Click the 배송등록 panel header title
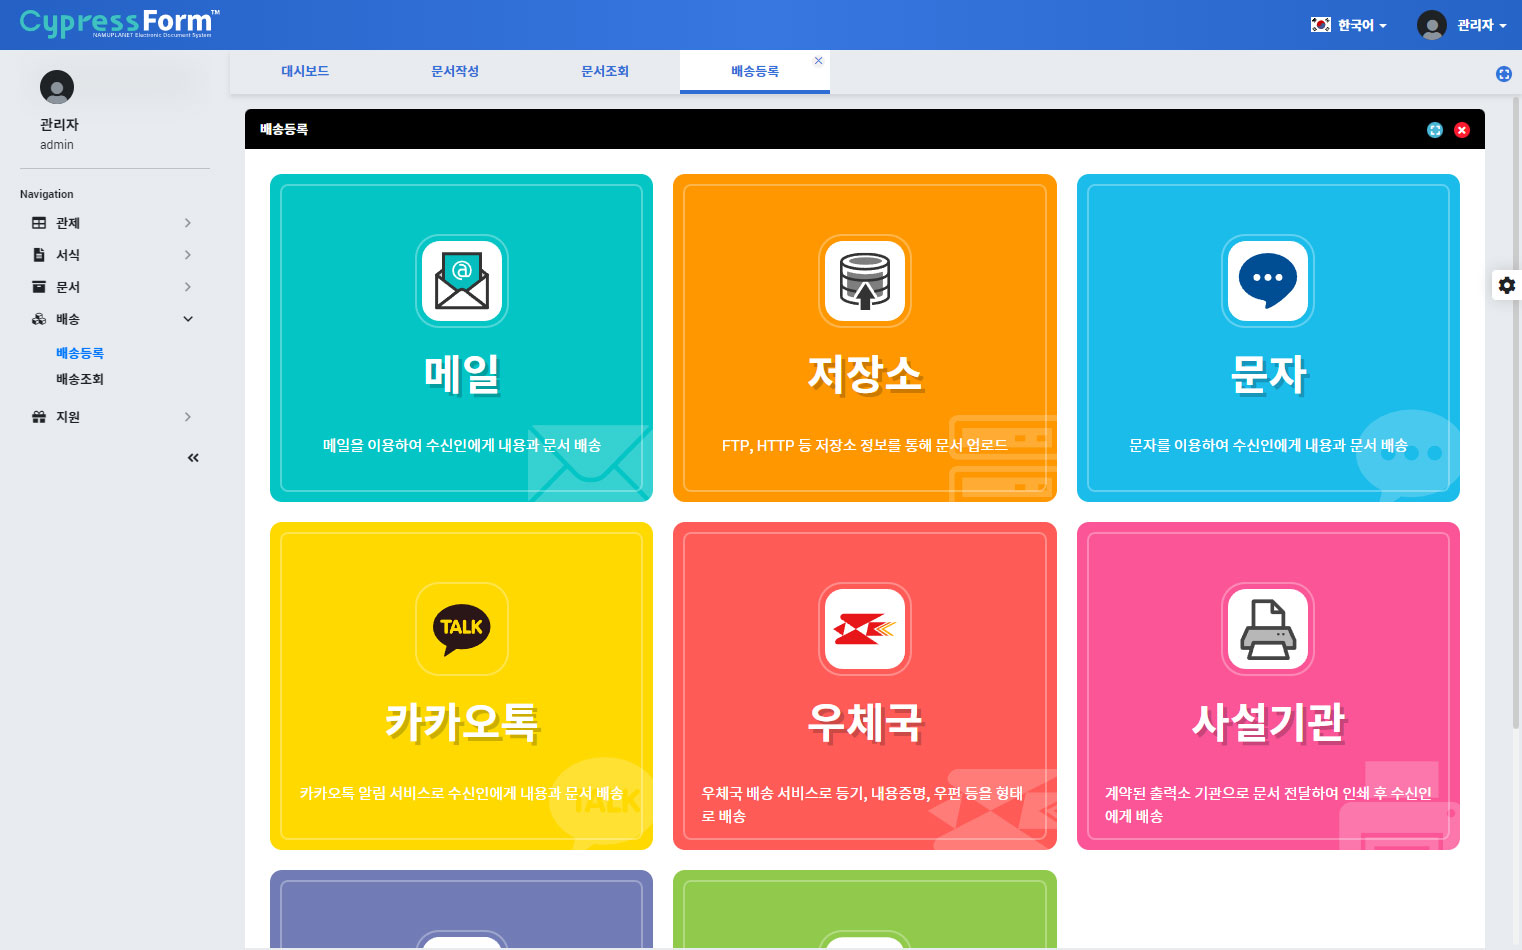 pos(284,129)
